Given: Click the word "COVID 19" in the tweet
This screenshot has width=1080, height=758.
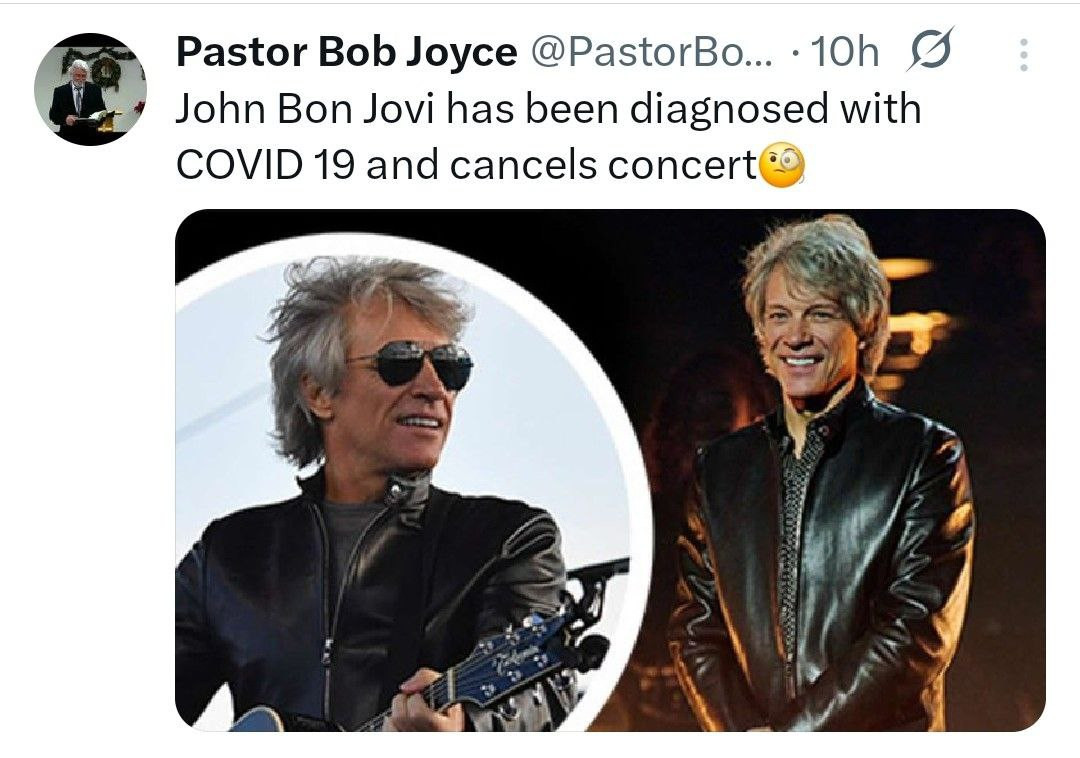Looking at the screenshot, I should tap(265, 165).
